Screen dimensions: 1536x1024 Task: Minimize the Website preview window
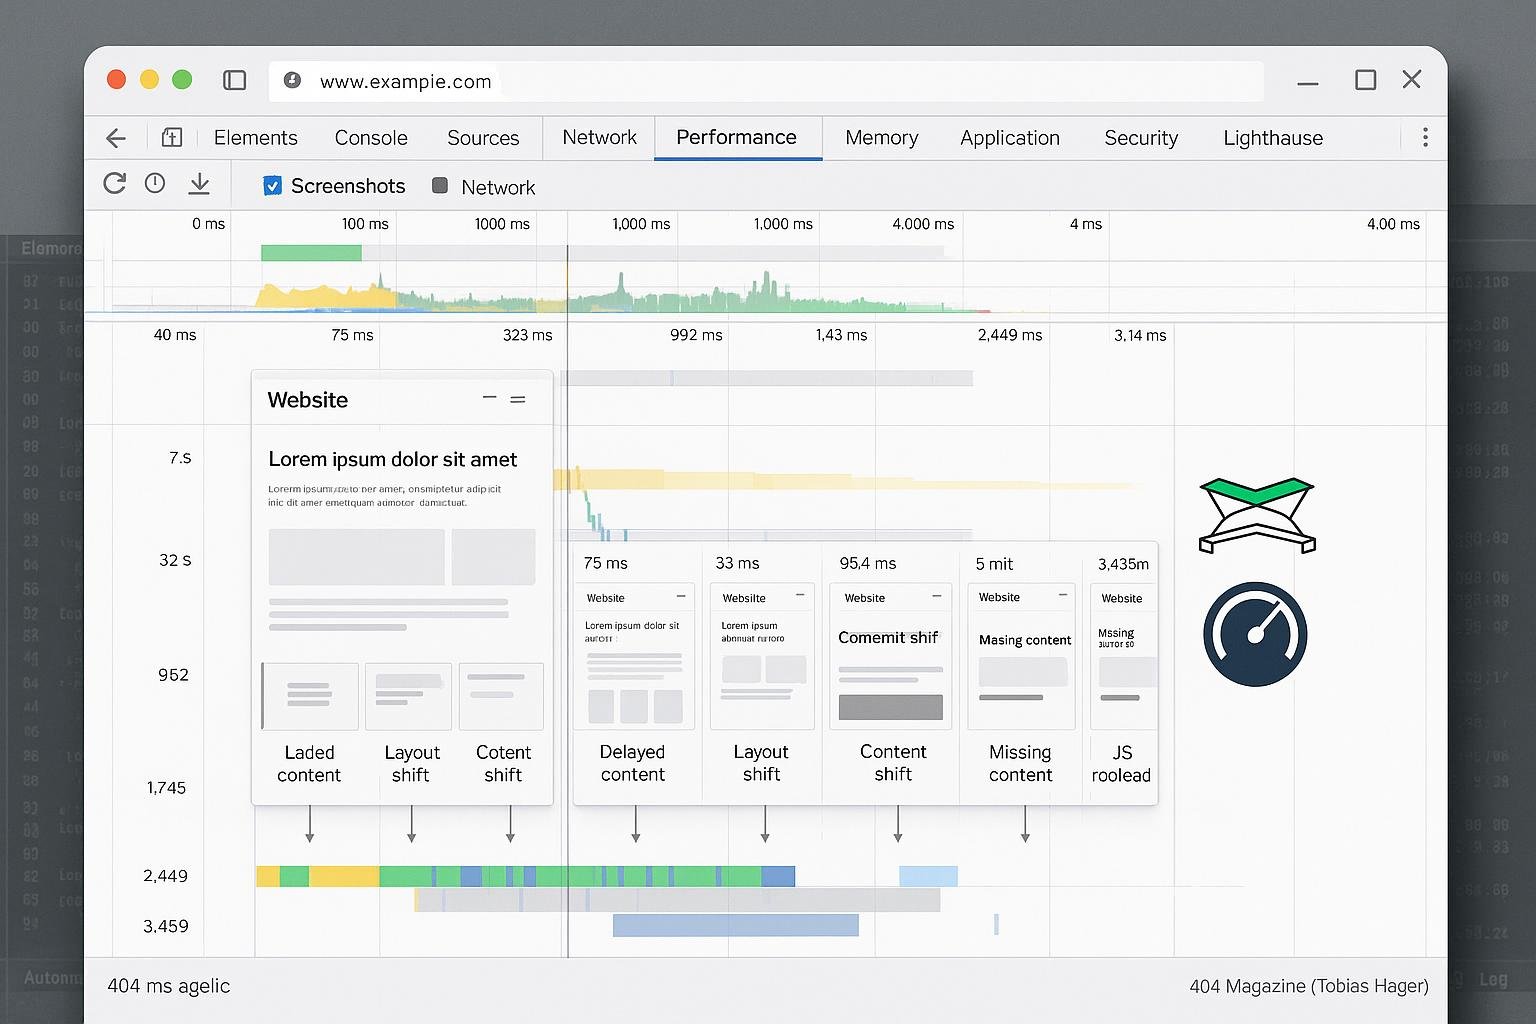pos(489,398)
